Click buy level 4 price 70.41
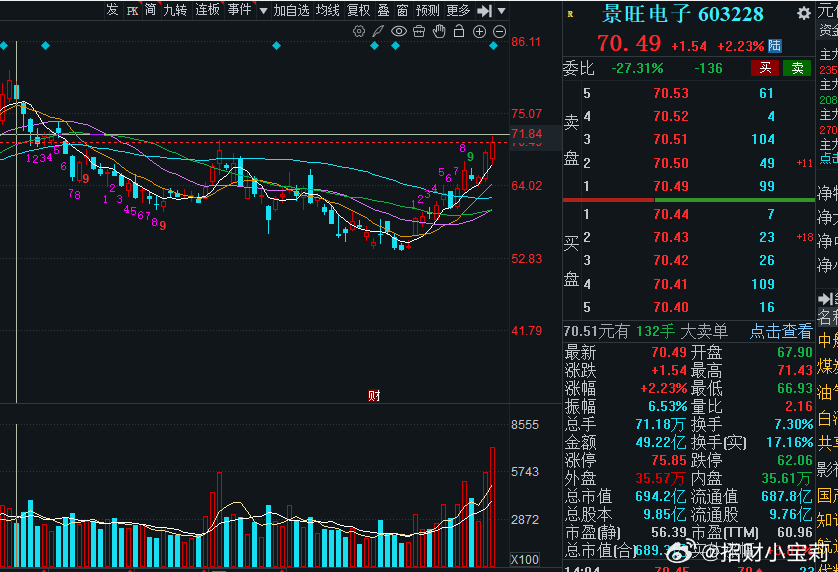 [x=671, y=284]
